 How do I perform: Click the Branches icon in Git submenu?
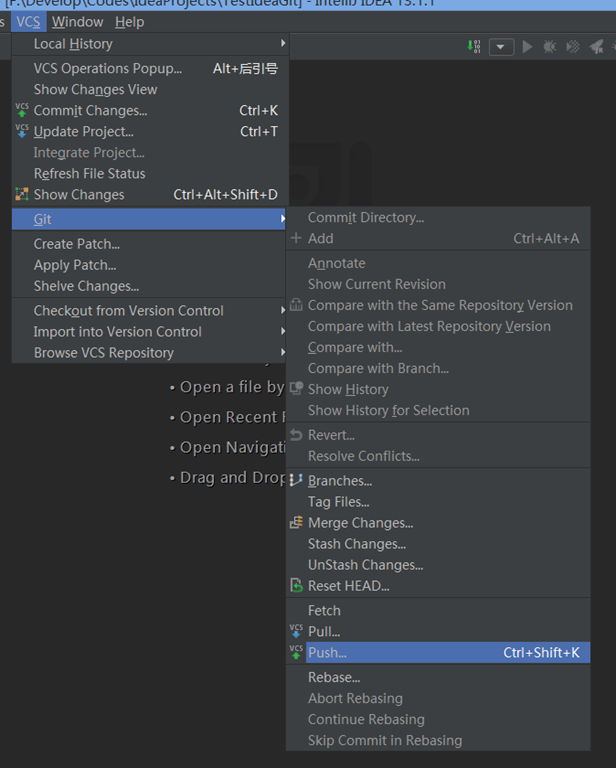pyautogui.click(x=296, y=481)
